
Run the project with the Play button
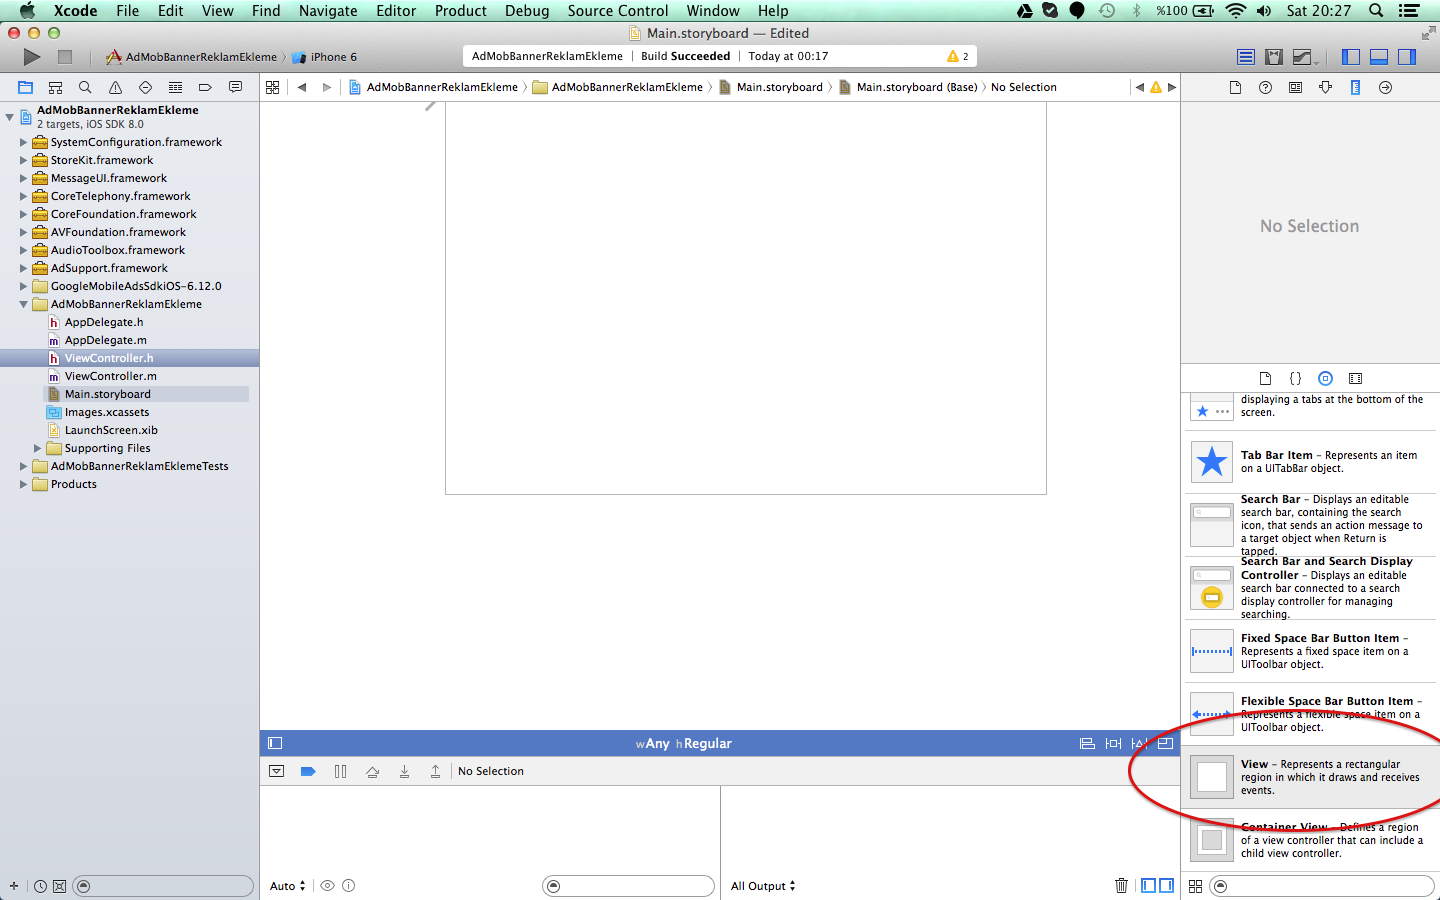[32, 57]
